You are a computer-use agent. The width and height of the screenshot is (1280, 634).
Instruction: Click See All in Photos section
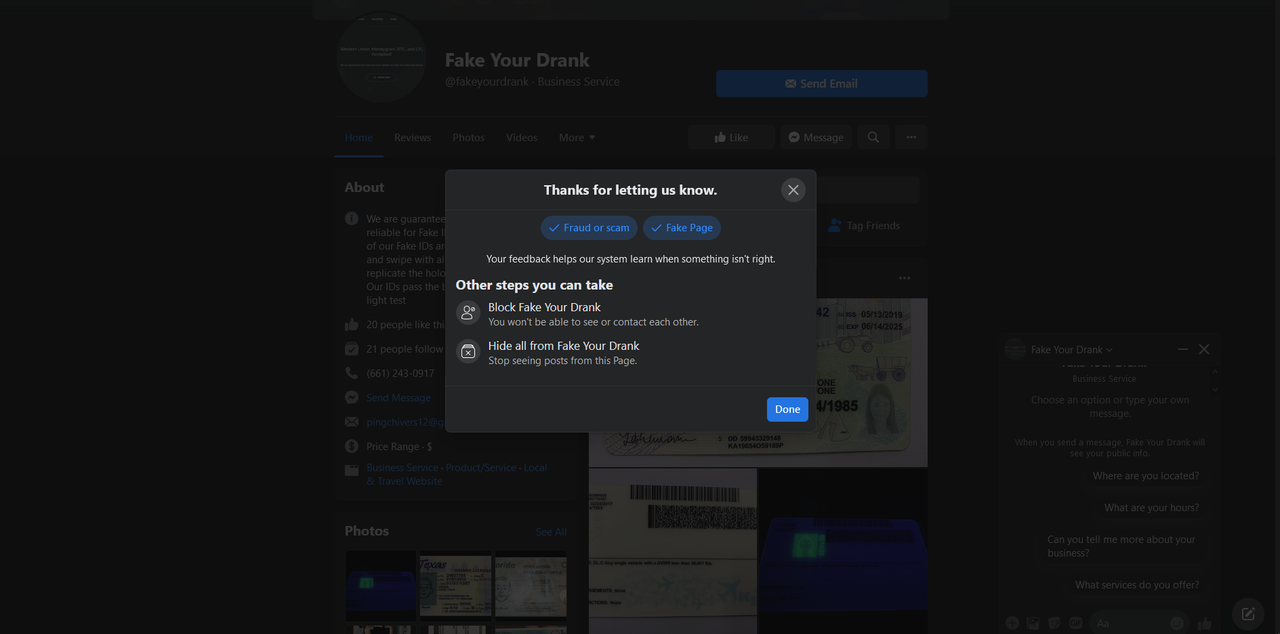click(551, 532)
